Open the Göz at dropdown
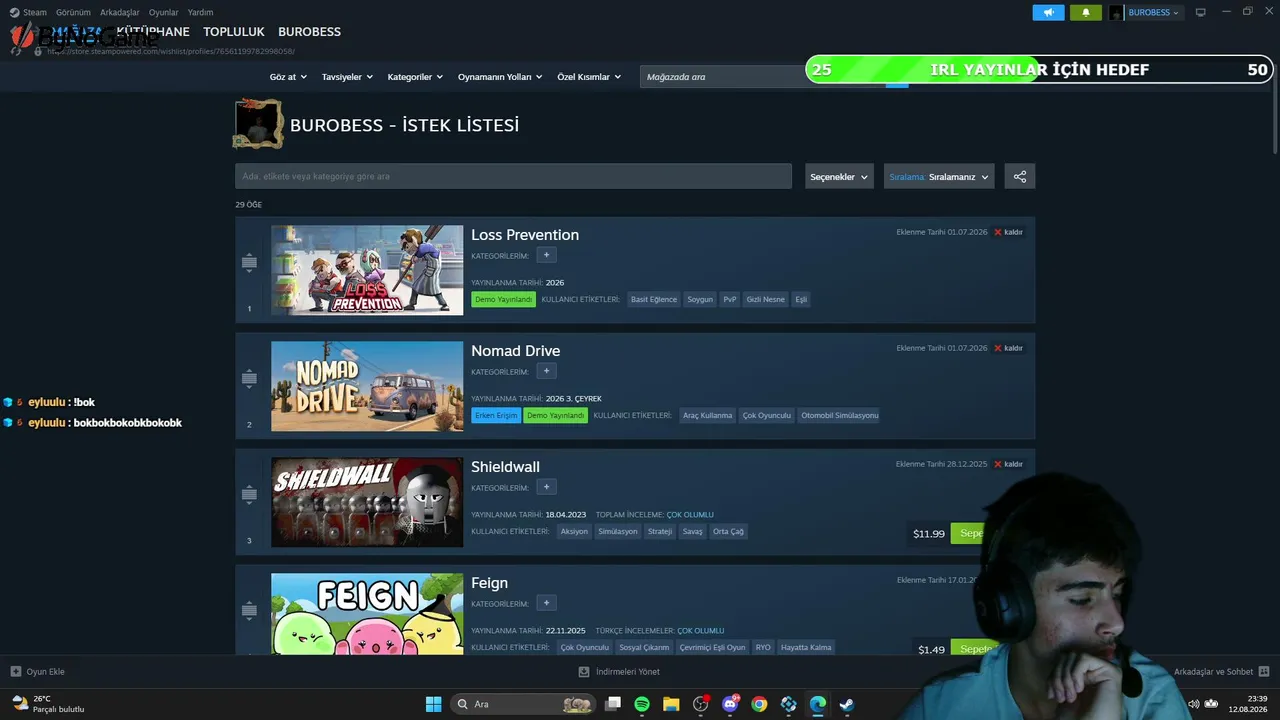Viewport: 1280px width, 720px height. pyautogui.click(x=287, y=77)
